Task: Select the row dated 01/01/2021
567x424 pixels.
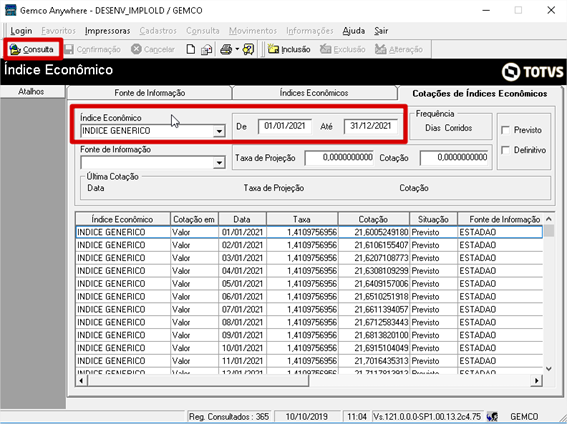Action: (x=309, y=232)
